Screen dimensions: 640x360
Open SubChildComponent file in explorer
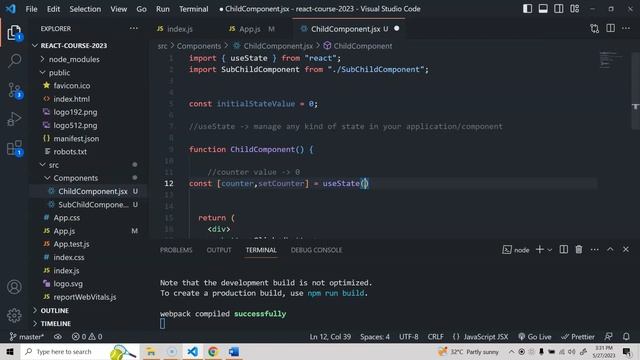tap(93, 204)
